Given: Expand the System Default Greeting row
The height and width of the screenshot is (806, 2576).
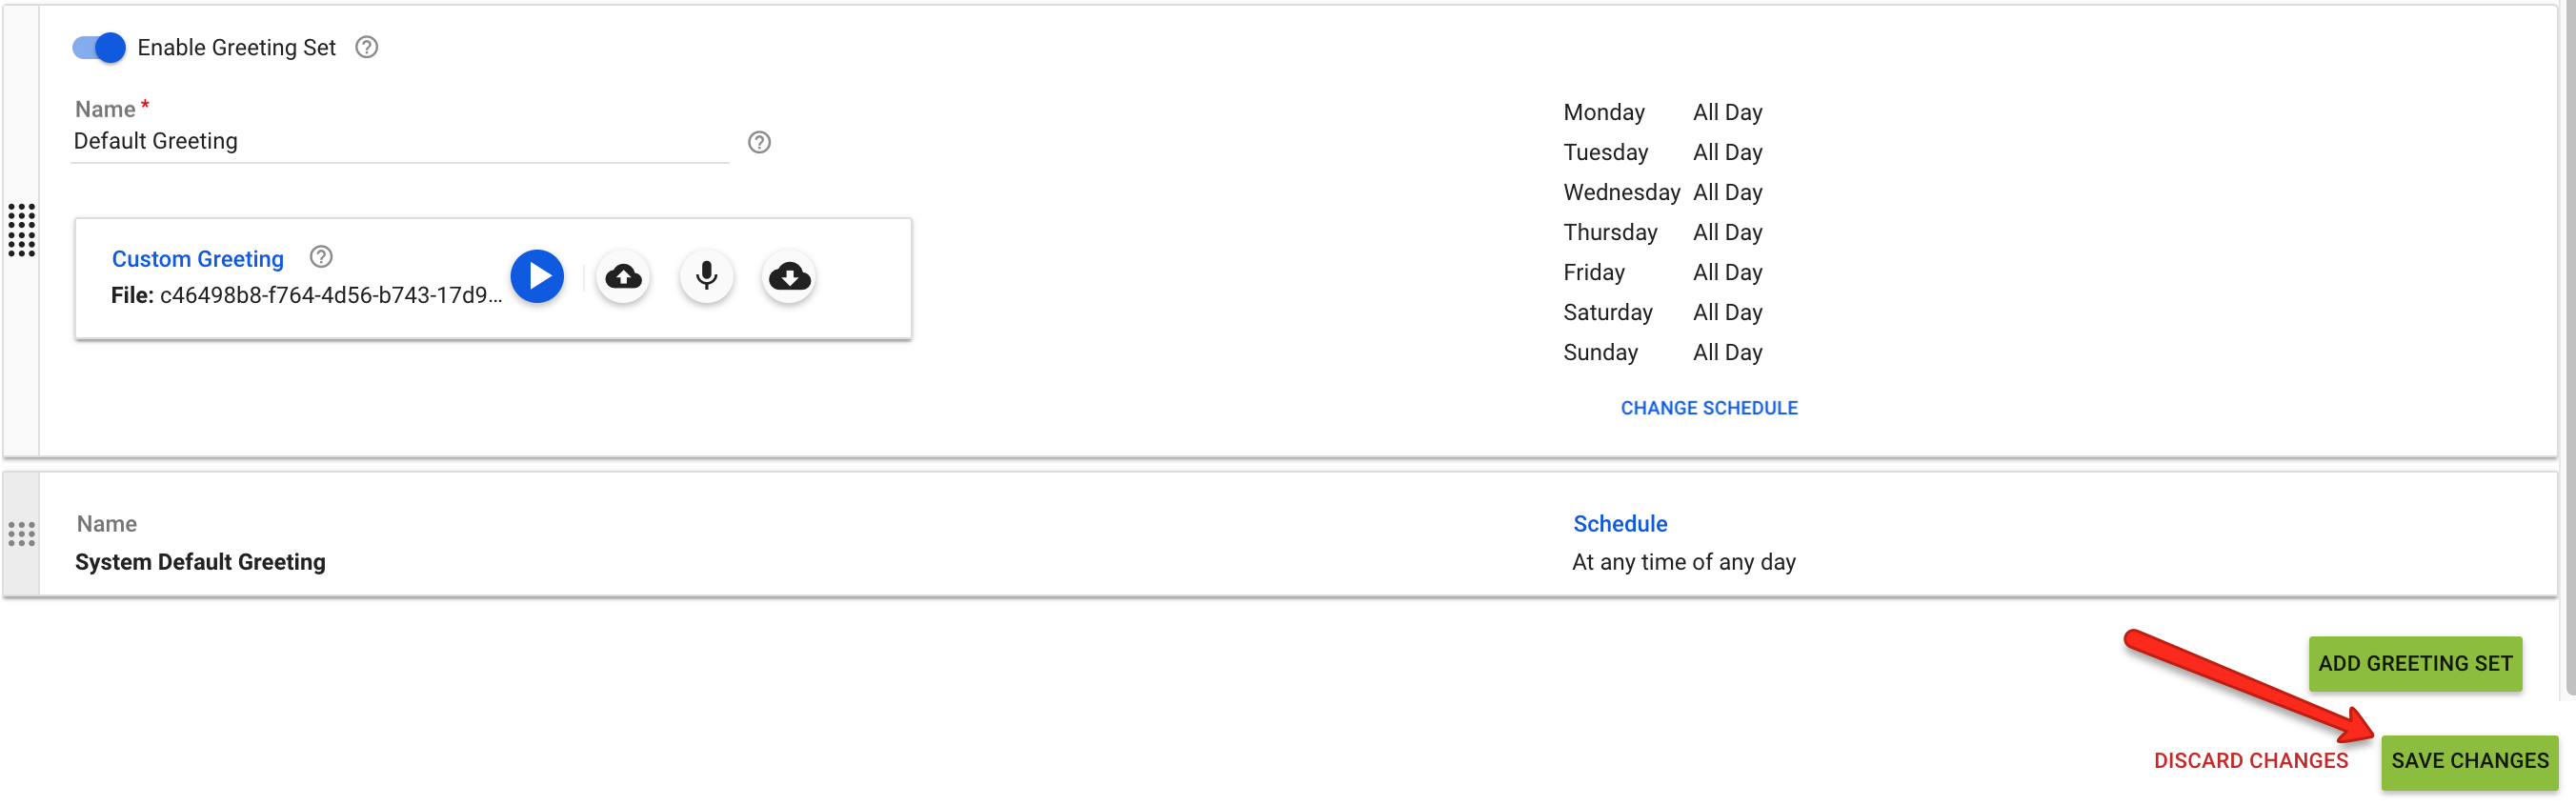Looking at the screenshot, I should 1280,534.
